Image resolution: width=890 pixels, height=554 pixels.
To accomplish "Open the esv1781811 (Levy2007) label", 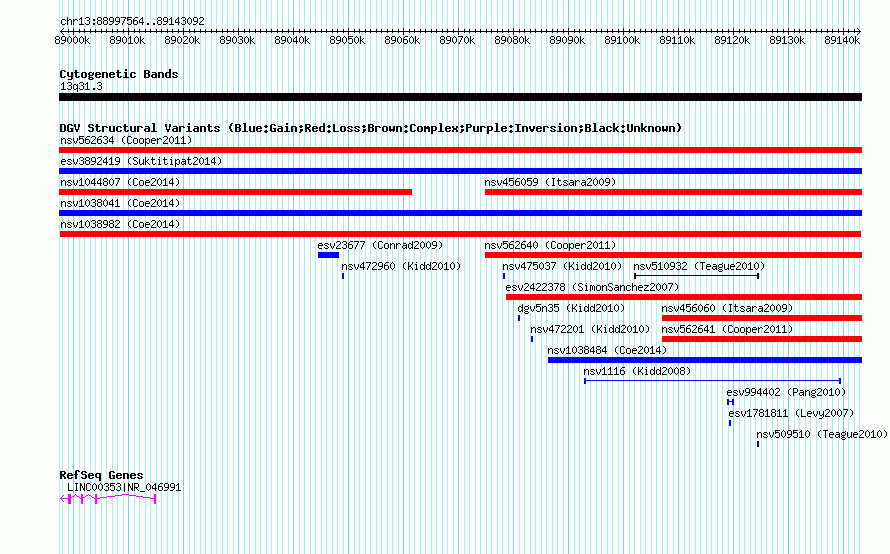I will tap(791, 413).
